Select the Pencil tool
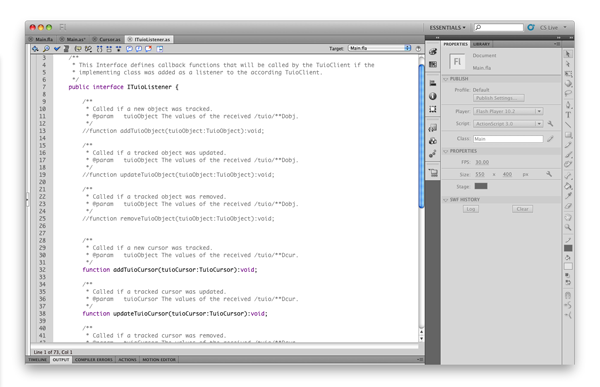 [x=568, y=145]
